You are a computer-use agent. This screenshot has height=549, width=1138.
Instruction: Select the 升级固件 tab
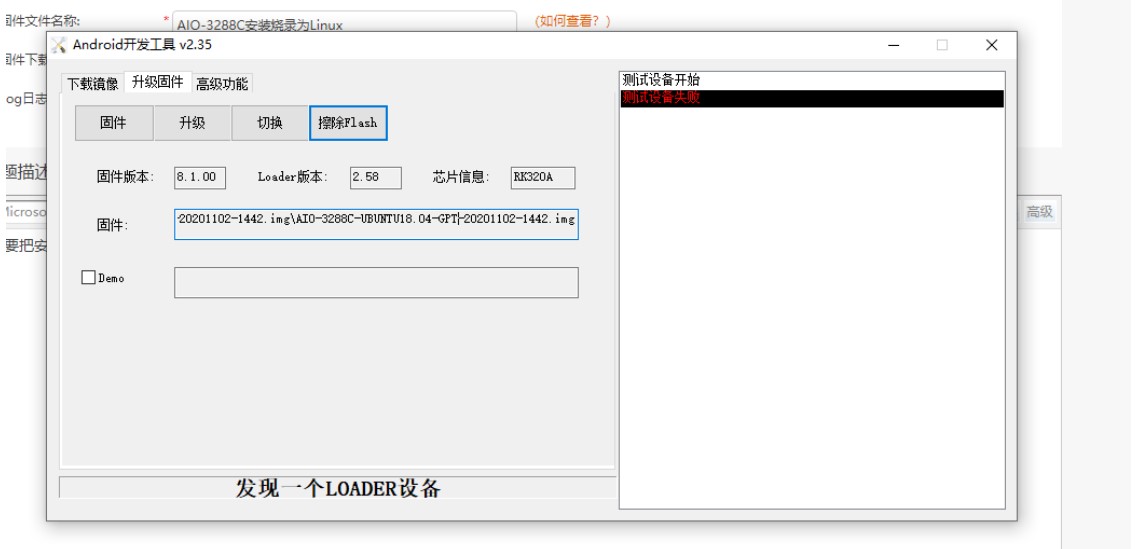pyautogui.click(x=157, y=82)
